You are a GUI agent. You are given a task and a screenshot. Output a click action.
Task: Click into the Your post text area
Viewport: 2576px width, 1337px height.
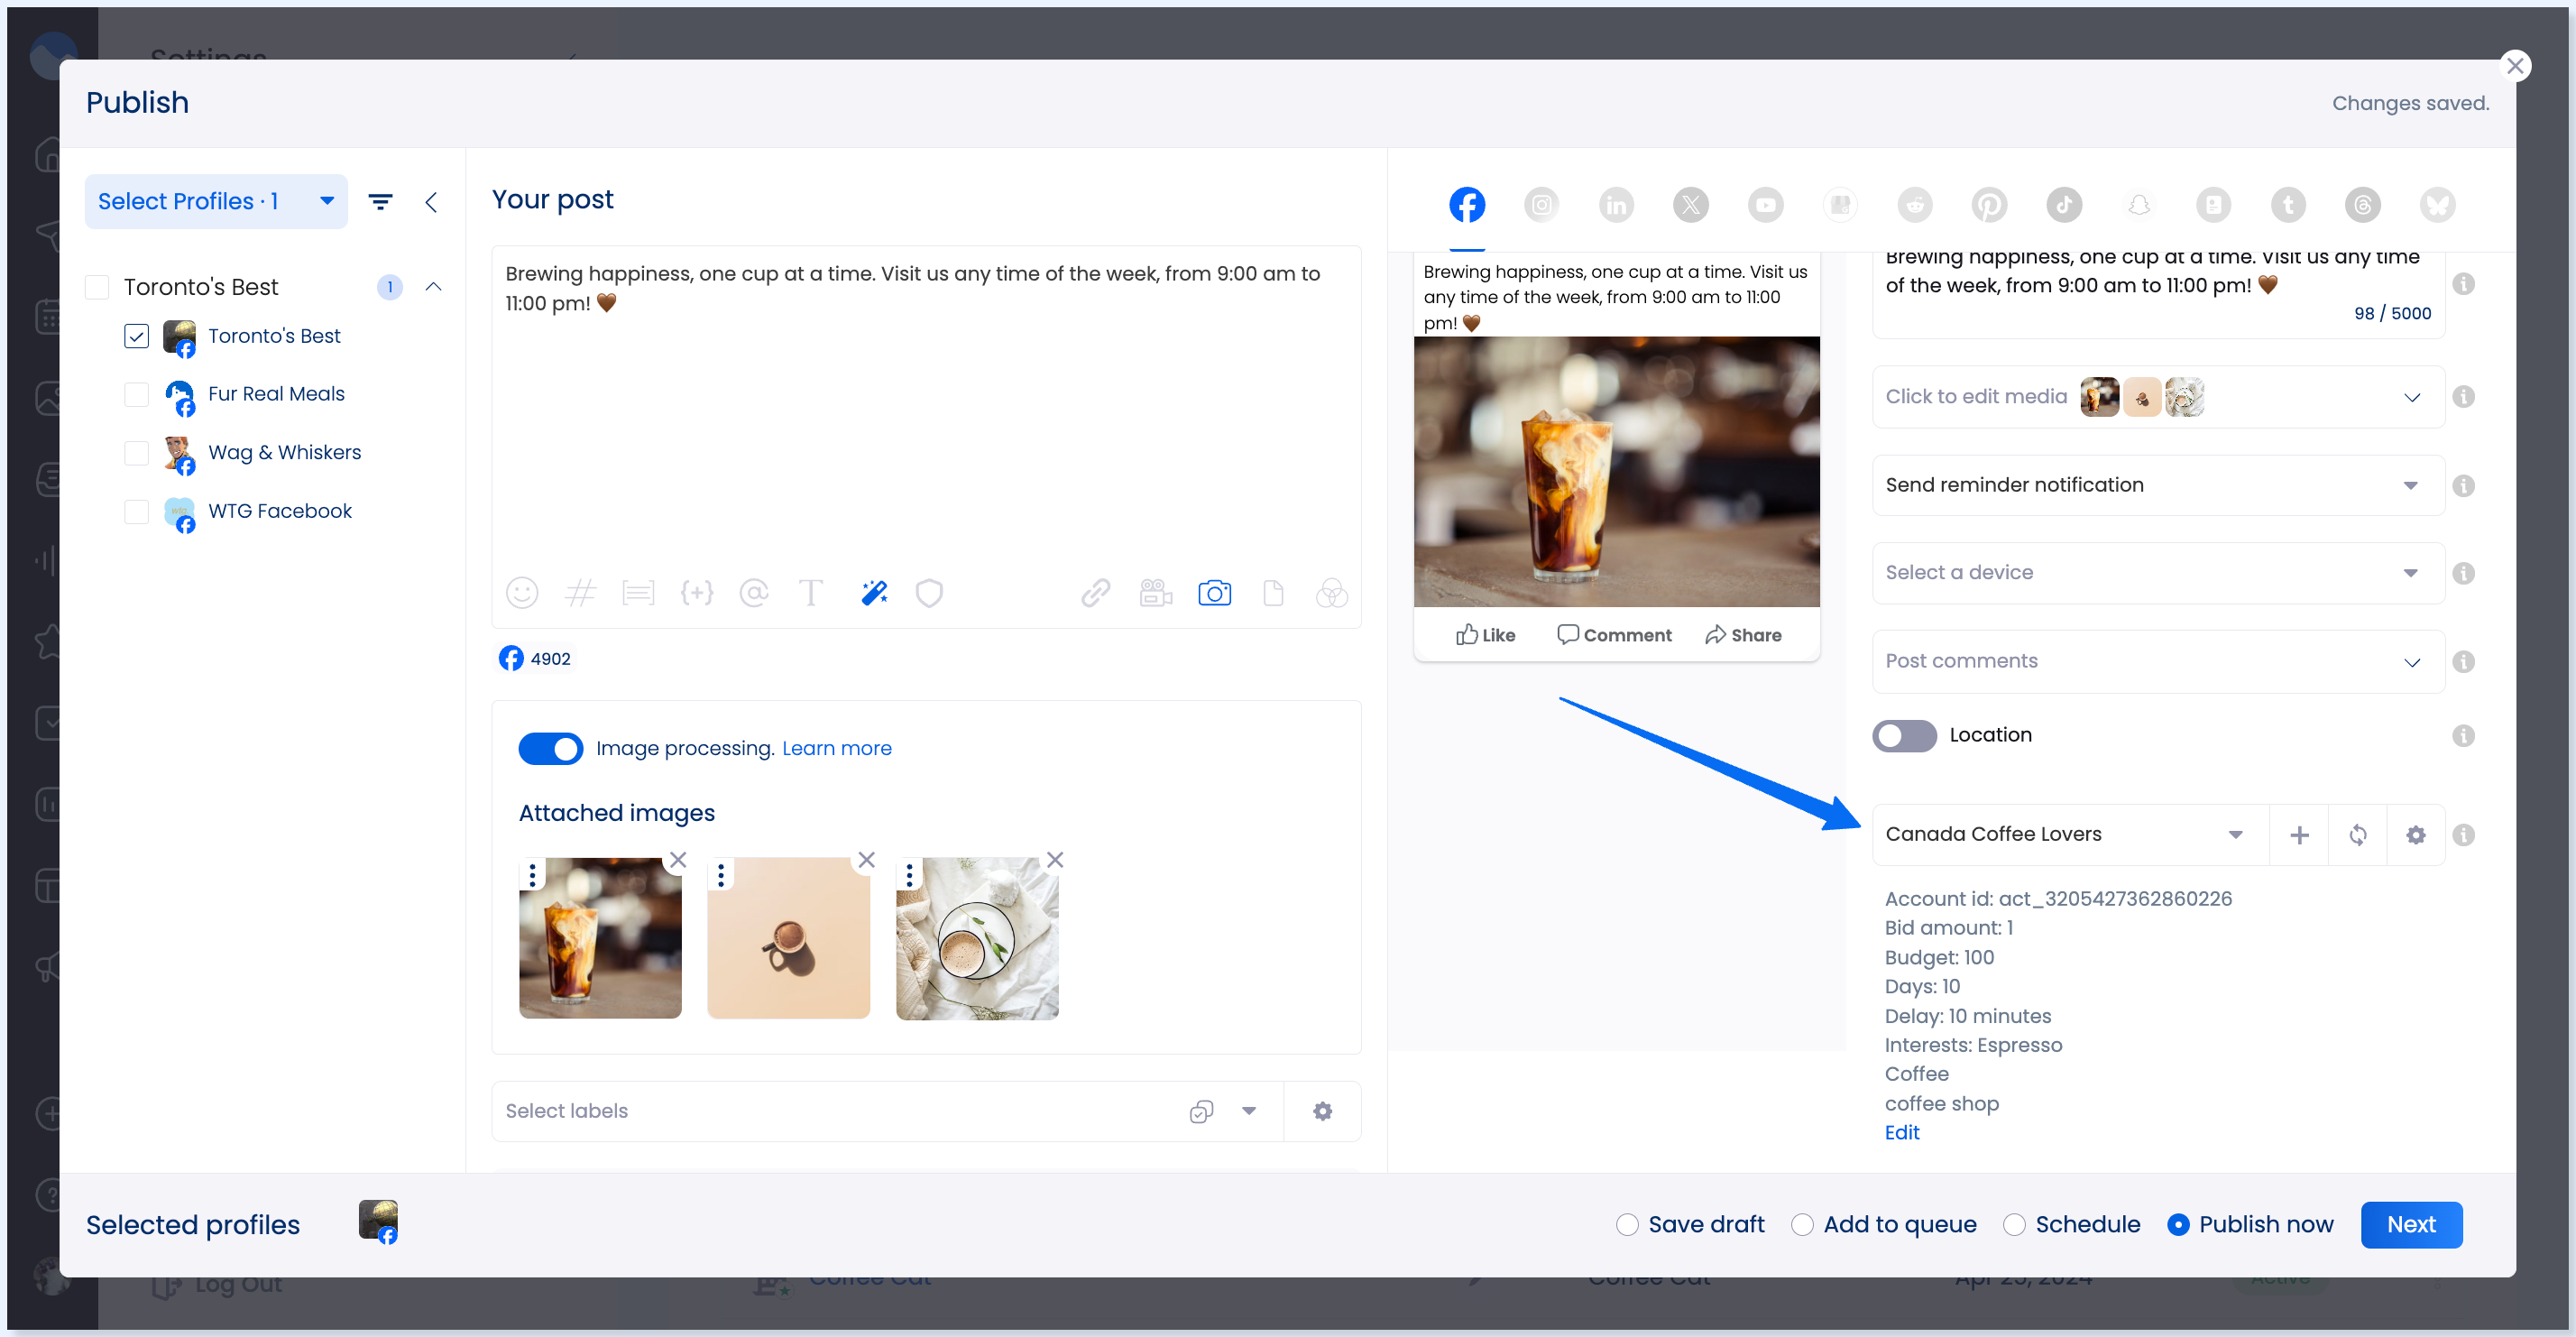pos(926,410)
